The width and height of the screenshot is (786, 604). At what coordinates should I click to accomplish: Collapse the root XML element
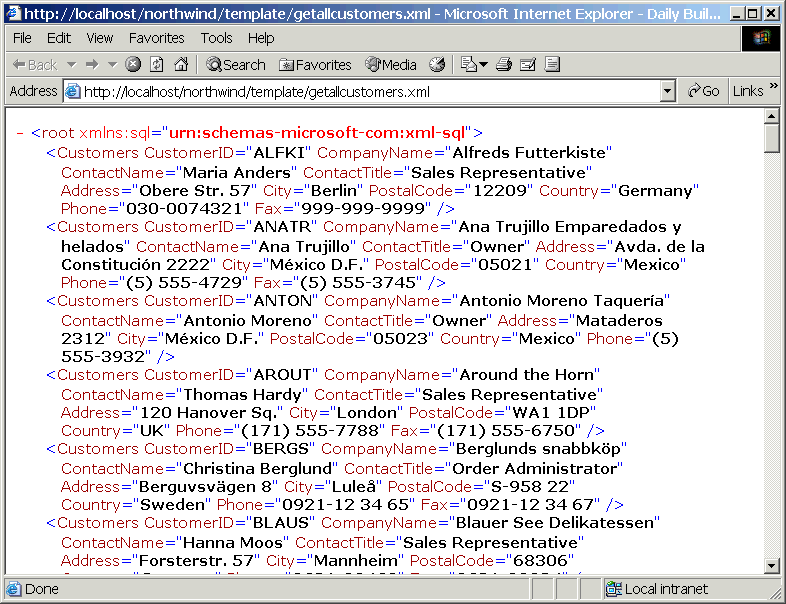pos(21,133)
